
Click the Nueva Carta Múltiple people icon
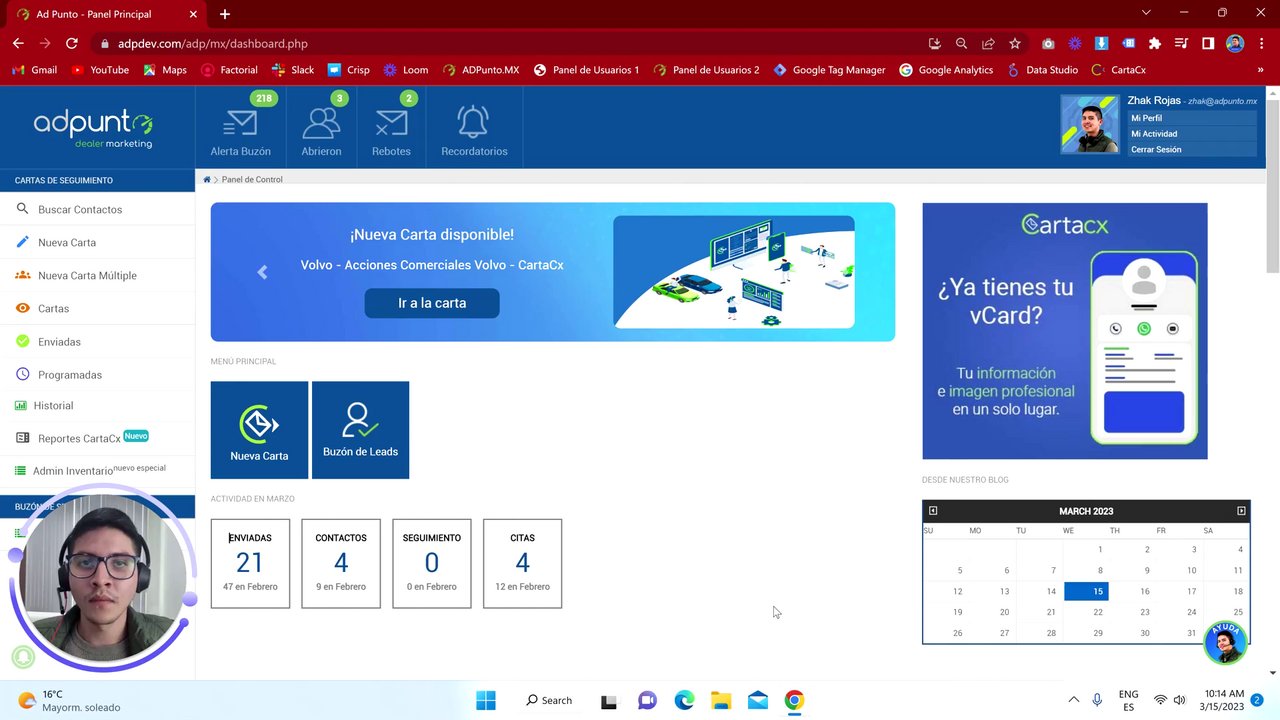[22, 275]
